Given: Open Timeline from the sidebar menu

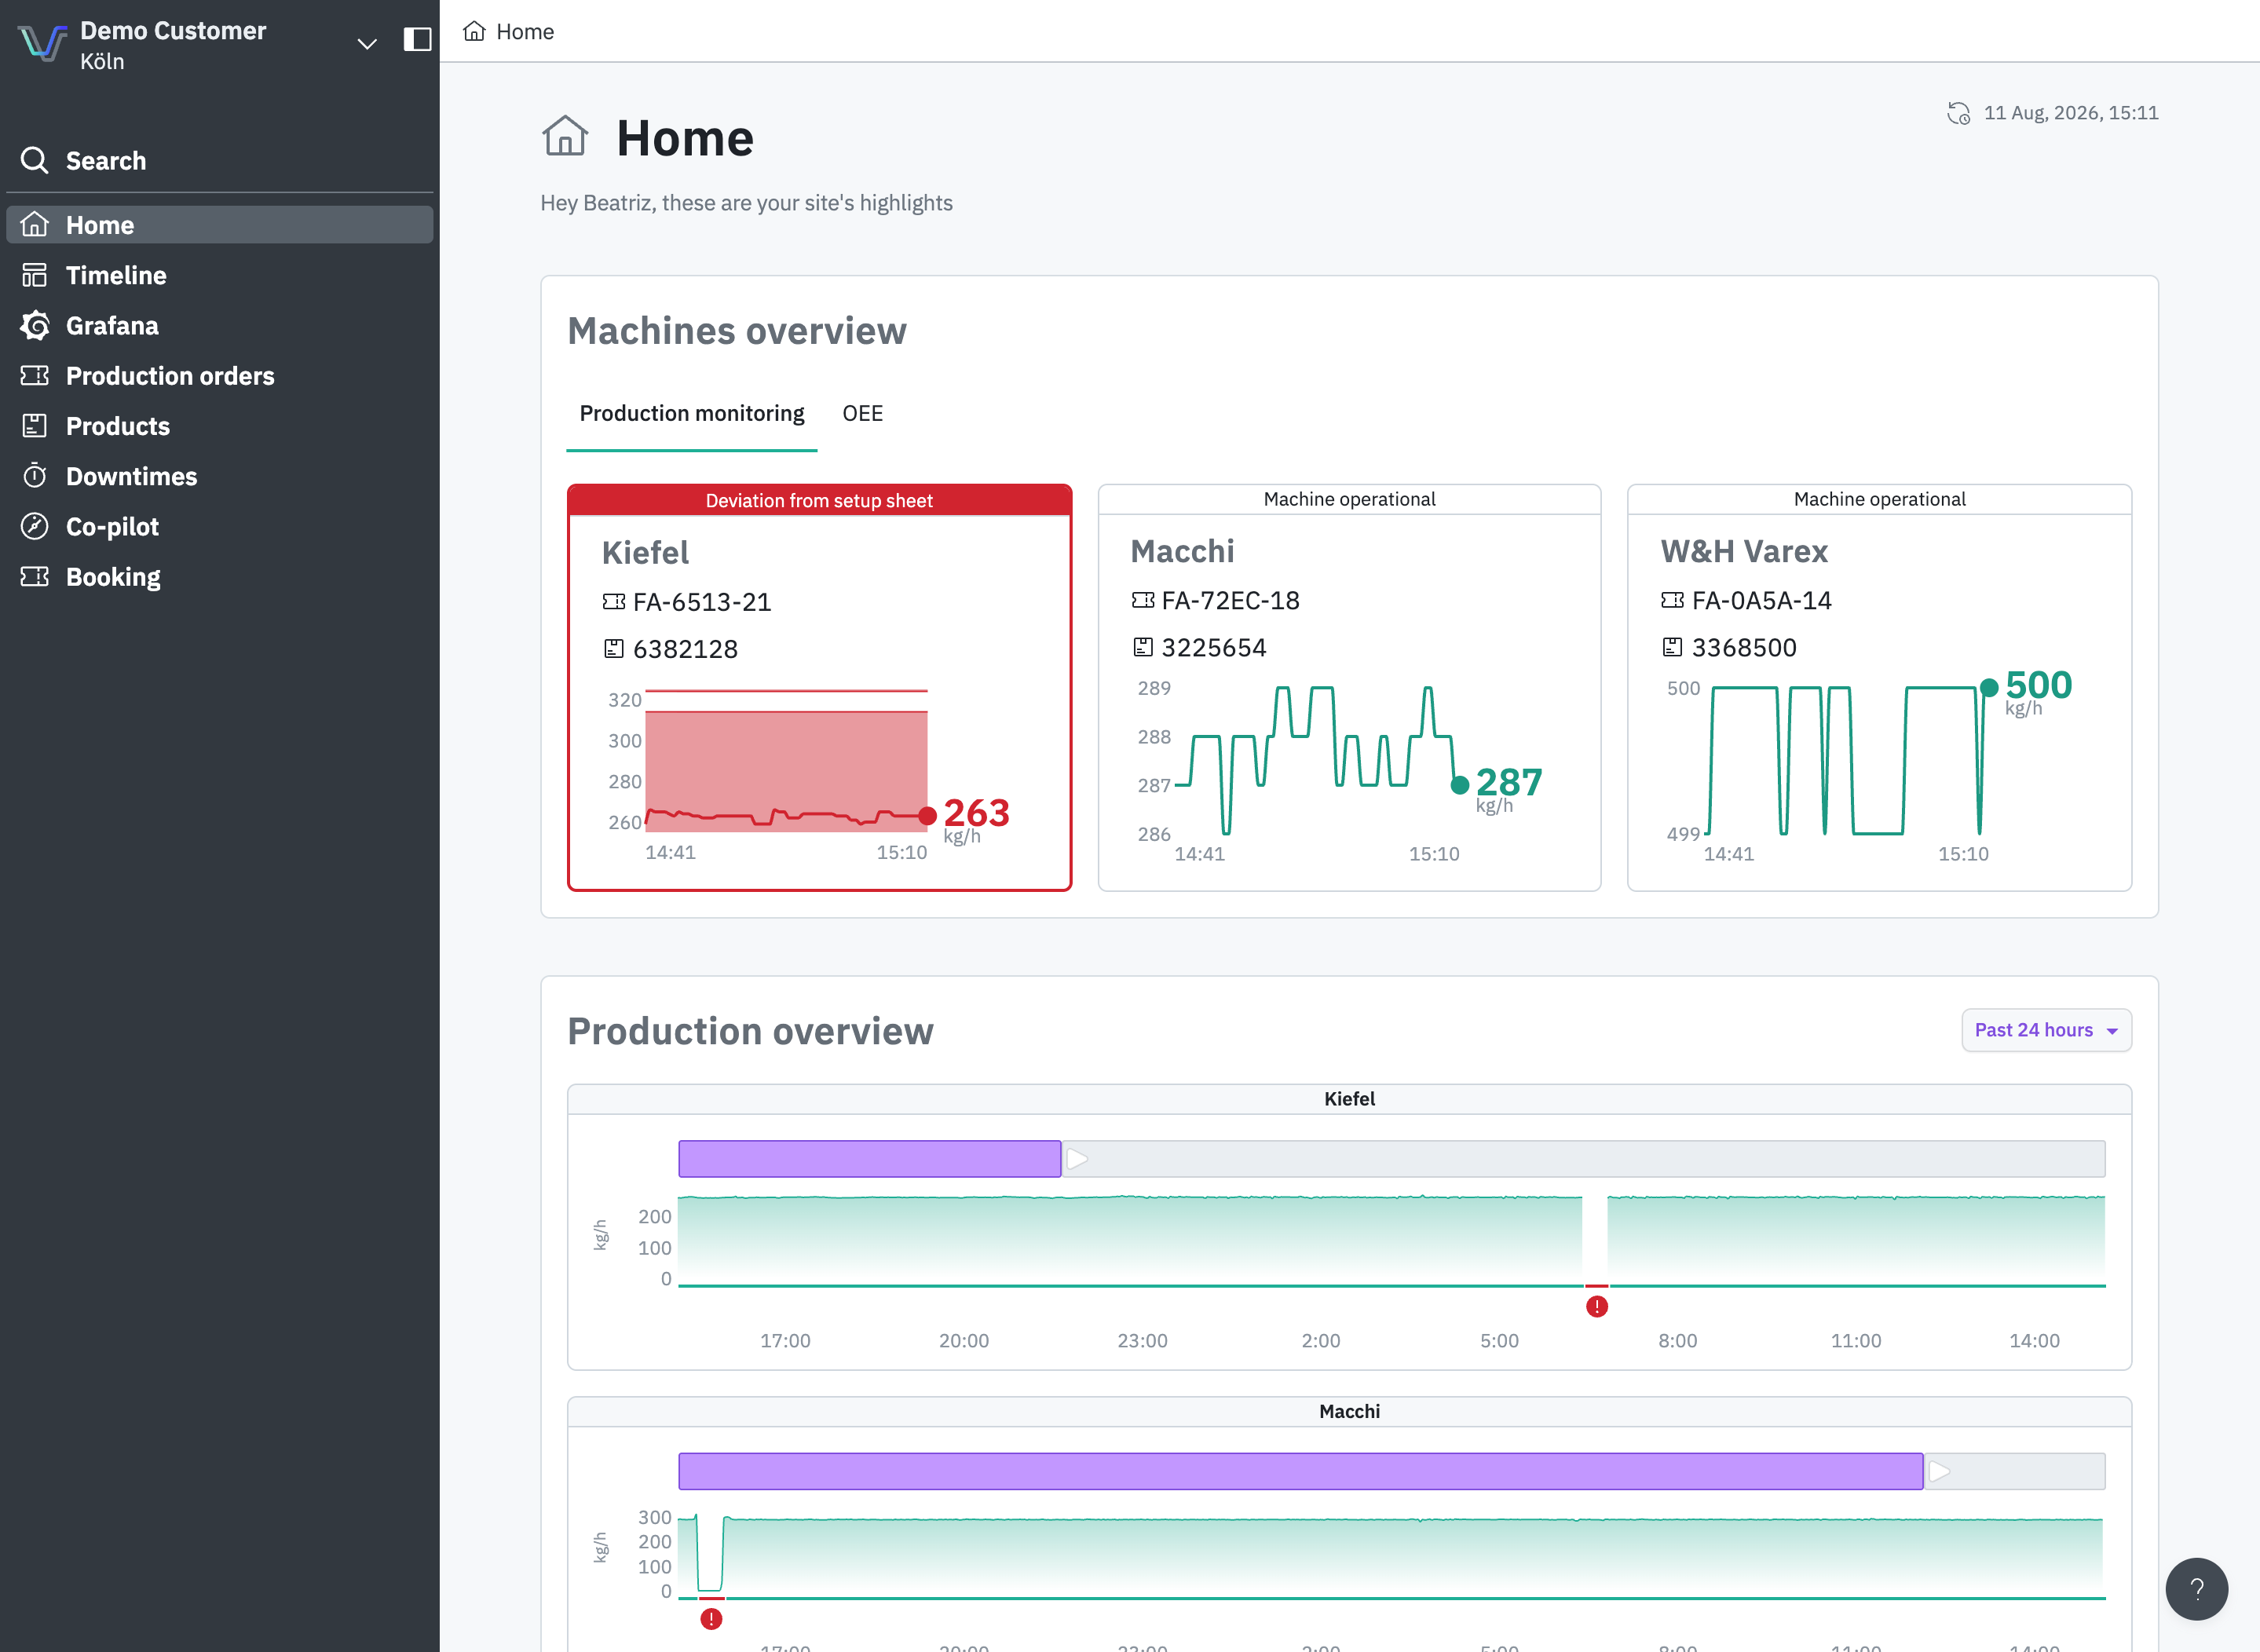Looking at the screenshot, I should coord(220,275).
